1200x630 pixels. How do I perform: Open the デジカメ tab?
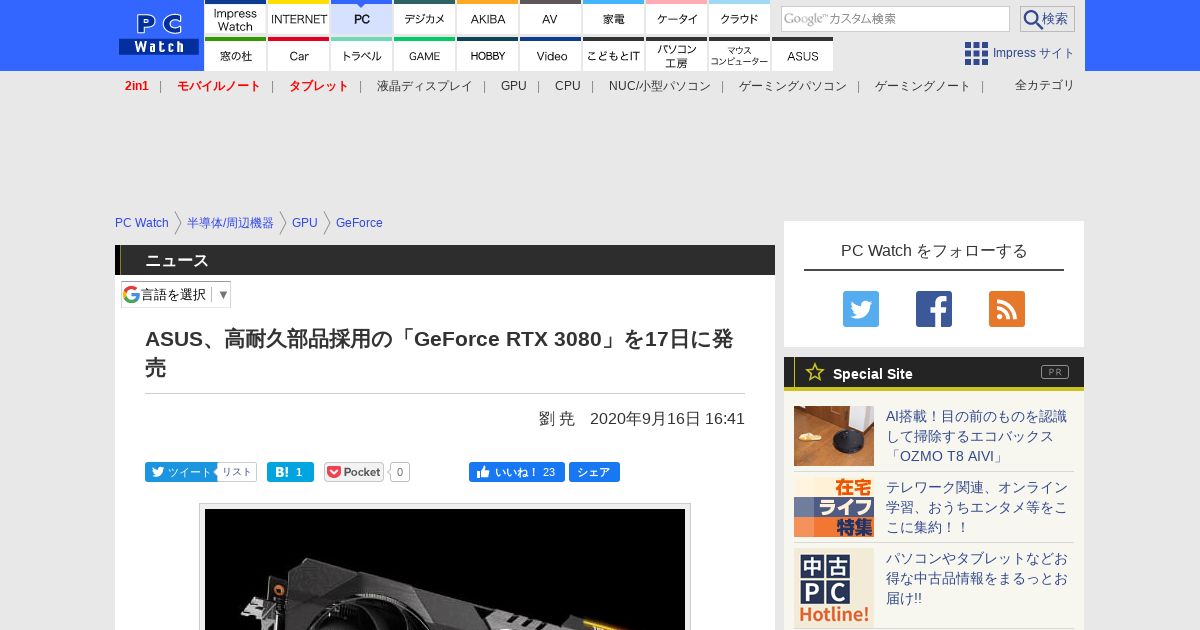pos(424,18)
